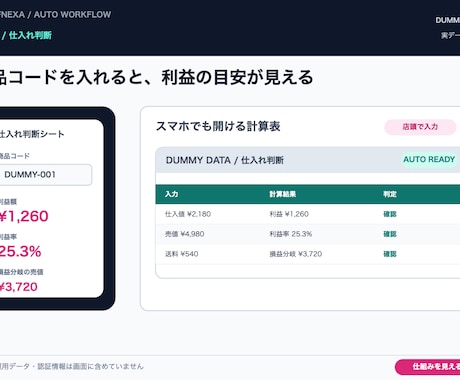The width and height of the screenshot is (460, 380).
Task: Click the 計算結果 column header
Action: (283, 194)
